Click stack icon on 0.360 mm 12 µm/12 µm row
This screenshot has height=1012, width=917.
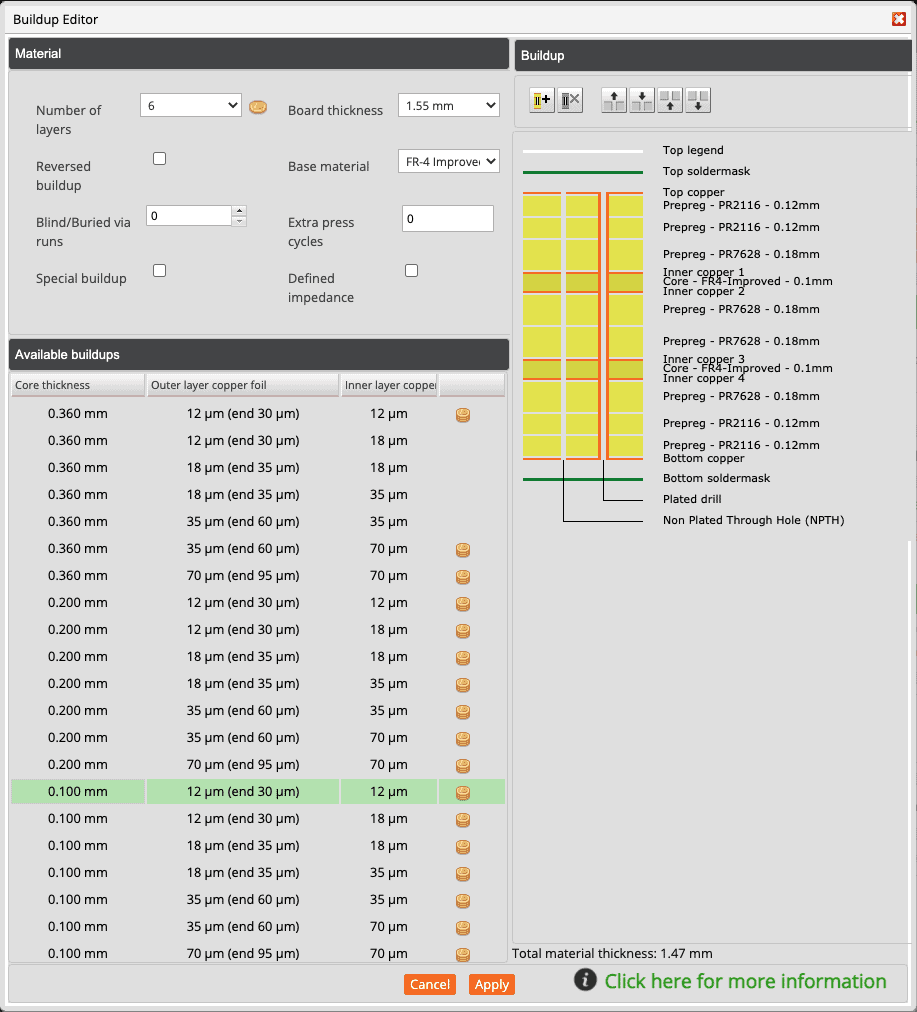[463, 415]
